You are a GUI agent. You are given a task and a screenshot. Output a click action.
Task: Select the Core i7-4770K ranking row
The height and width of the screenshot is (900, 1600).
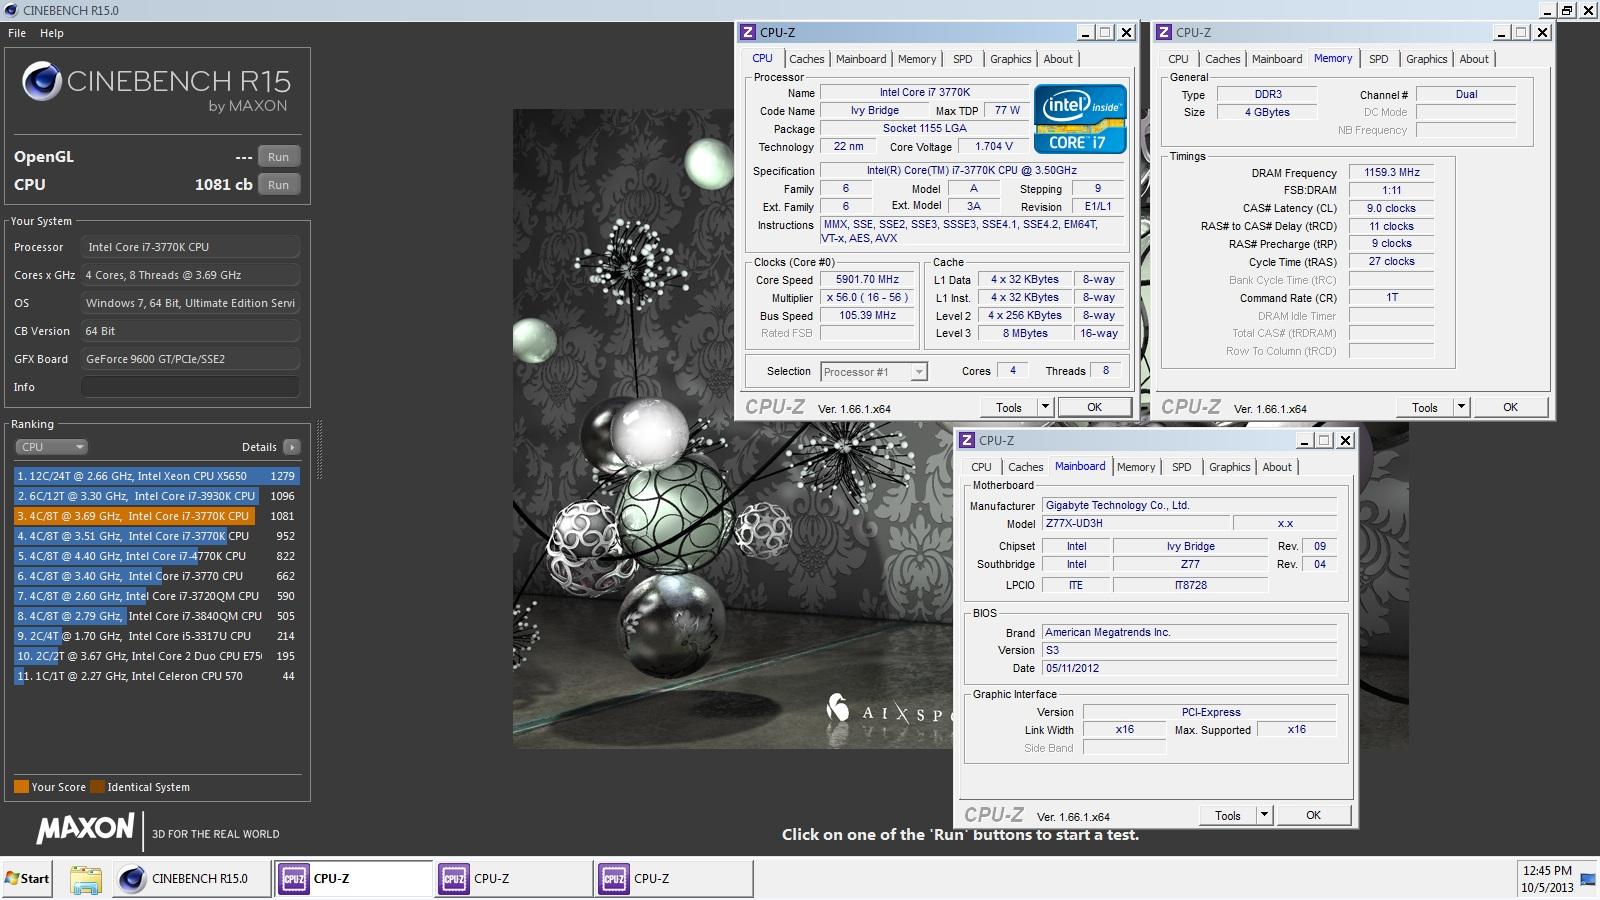[x=156, y=556]
